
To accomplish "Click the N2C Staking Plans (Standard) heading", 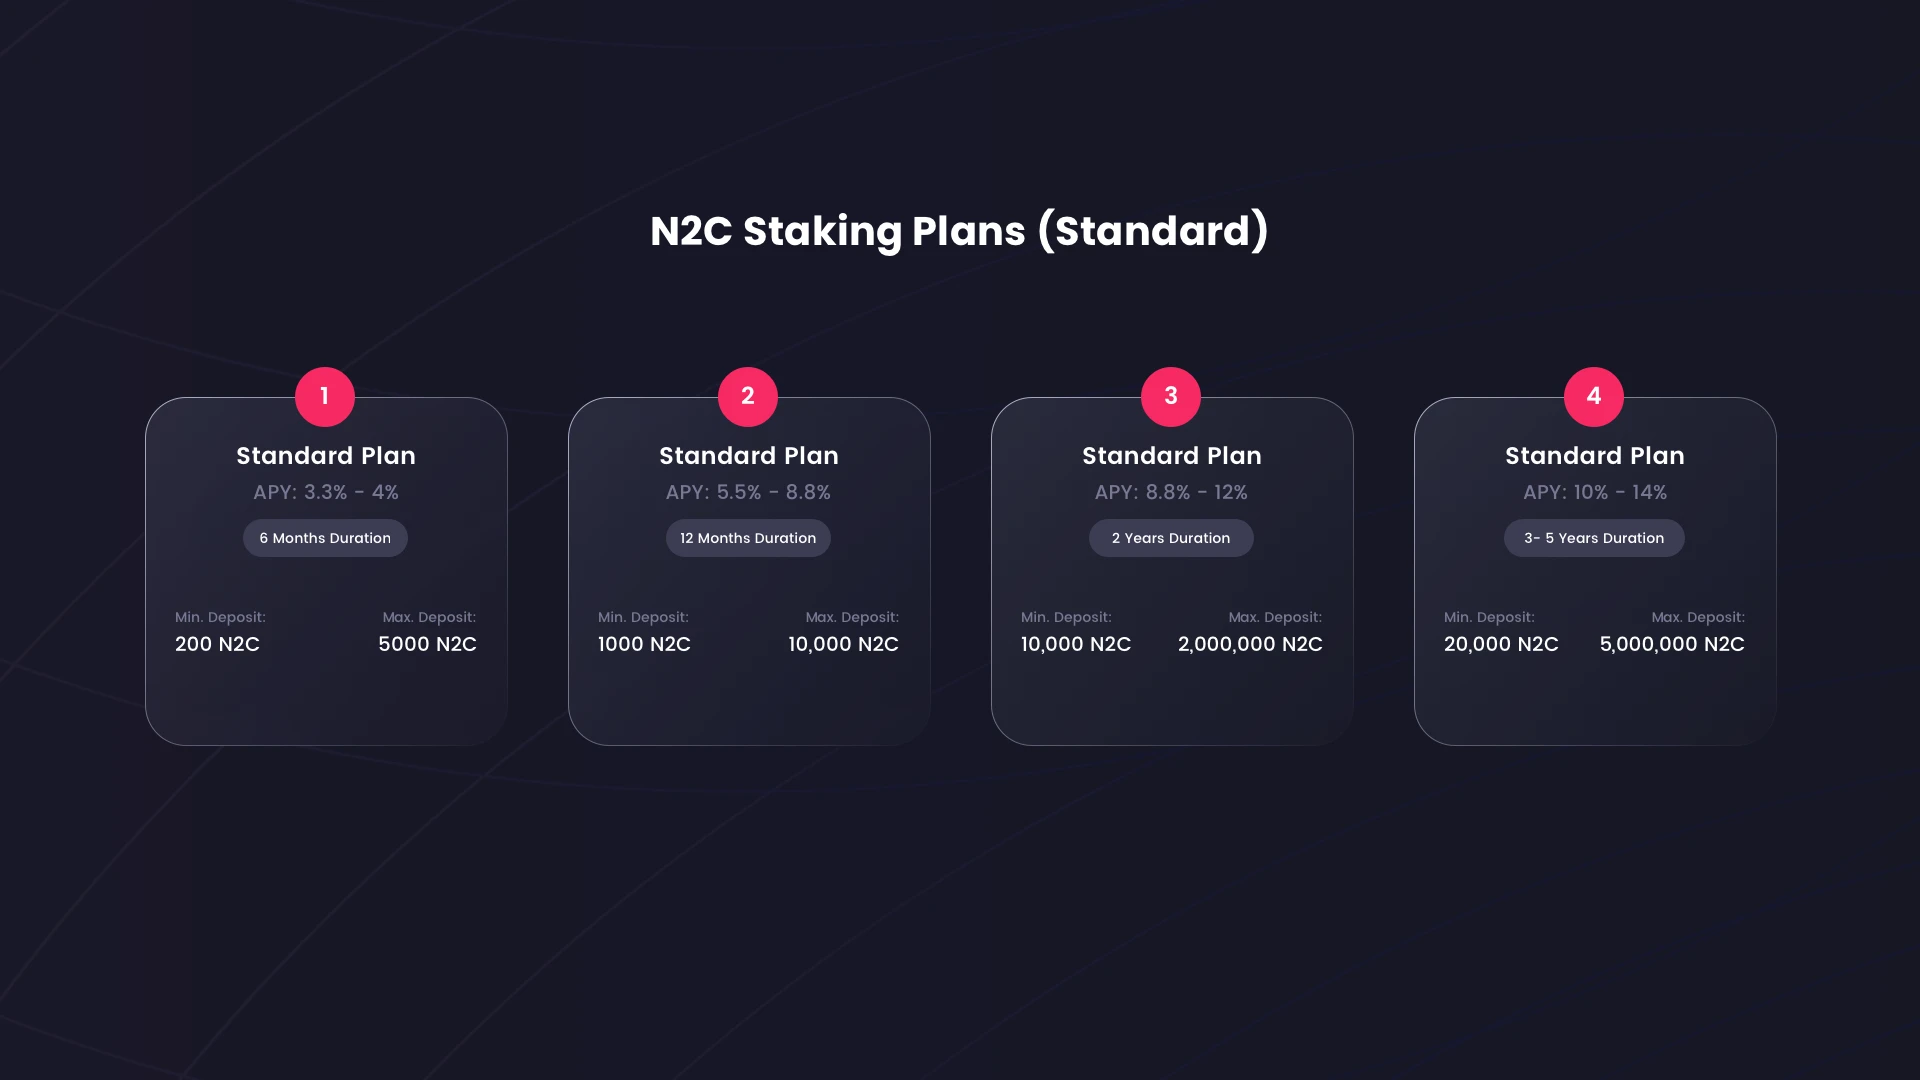I will [x=959, y=231].
